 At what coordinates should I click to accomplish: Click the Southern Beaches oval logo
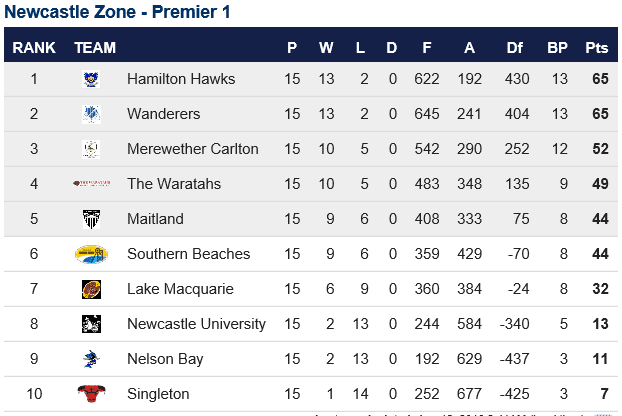[x=91, y=254]
